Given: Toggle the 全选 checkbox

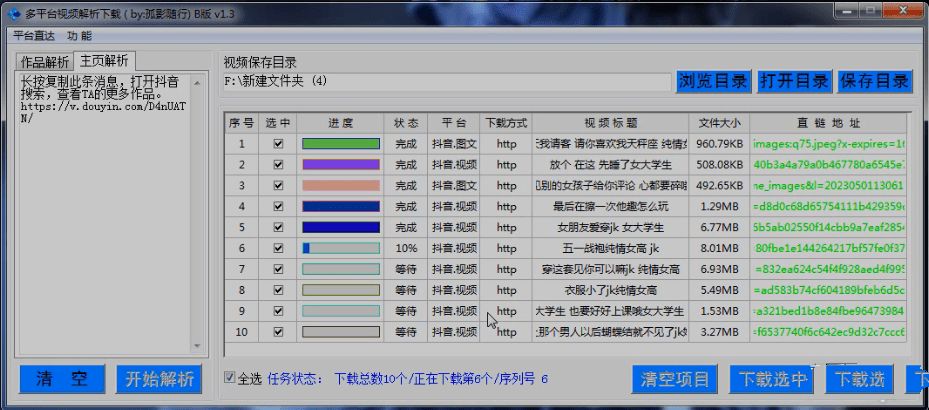Looking at the screenshot, I should pos(232,378).
